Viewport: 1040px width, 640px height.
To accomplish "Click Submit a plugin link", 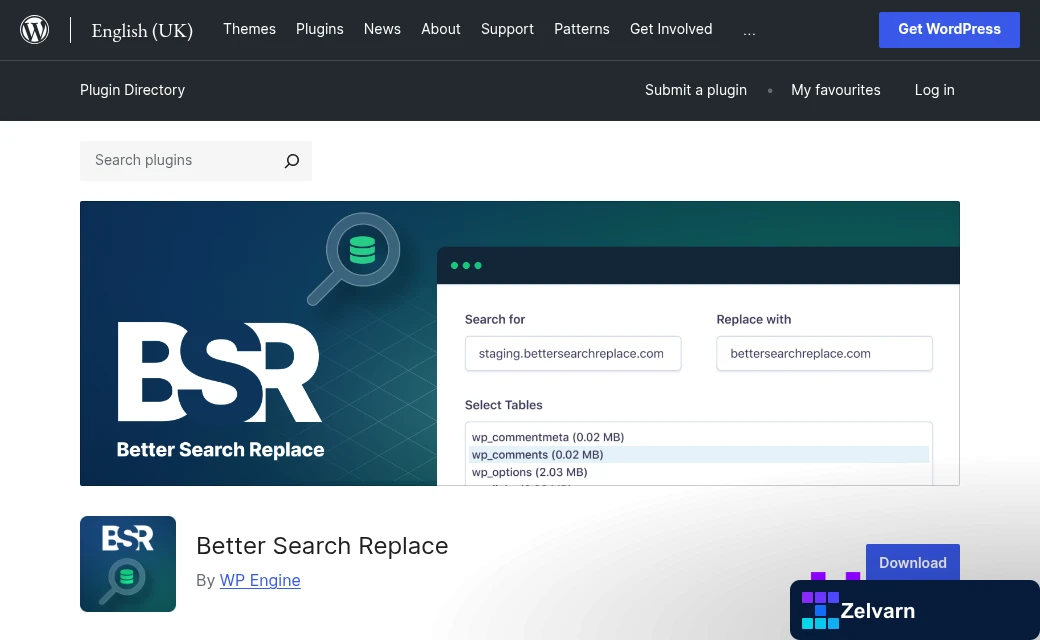I will [x=696, y=90].
